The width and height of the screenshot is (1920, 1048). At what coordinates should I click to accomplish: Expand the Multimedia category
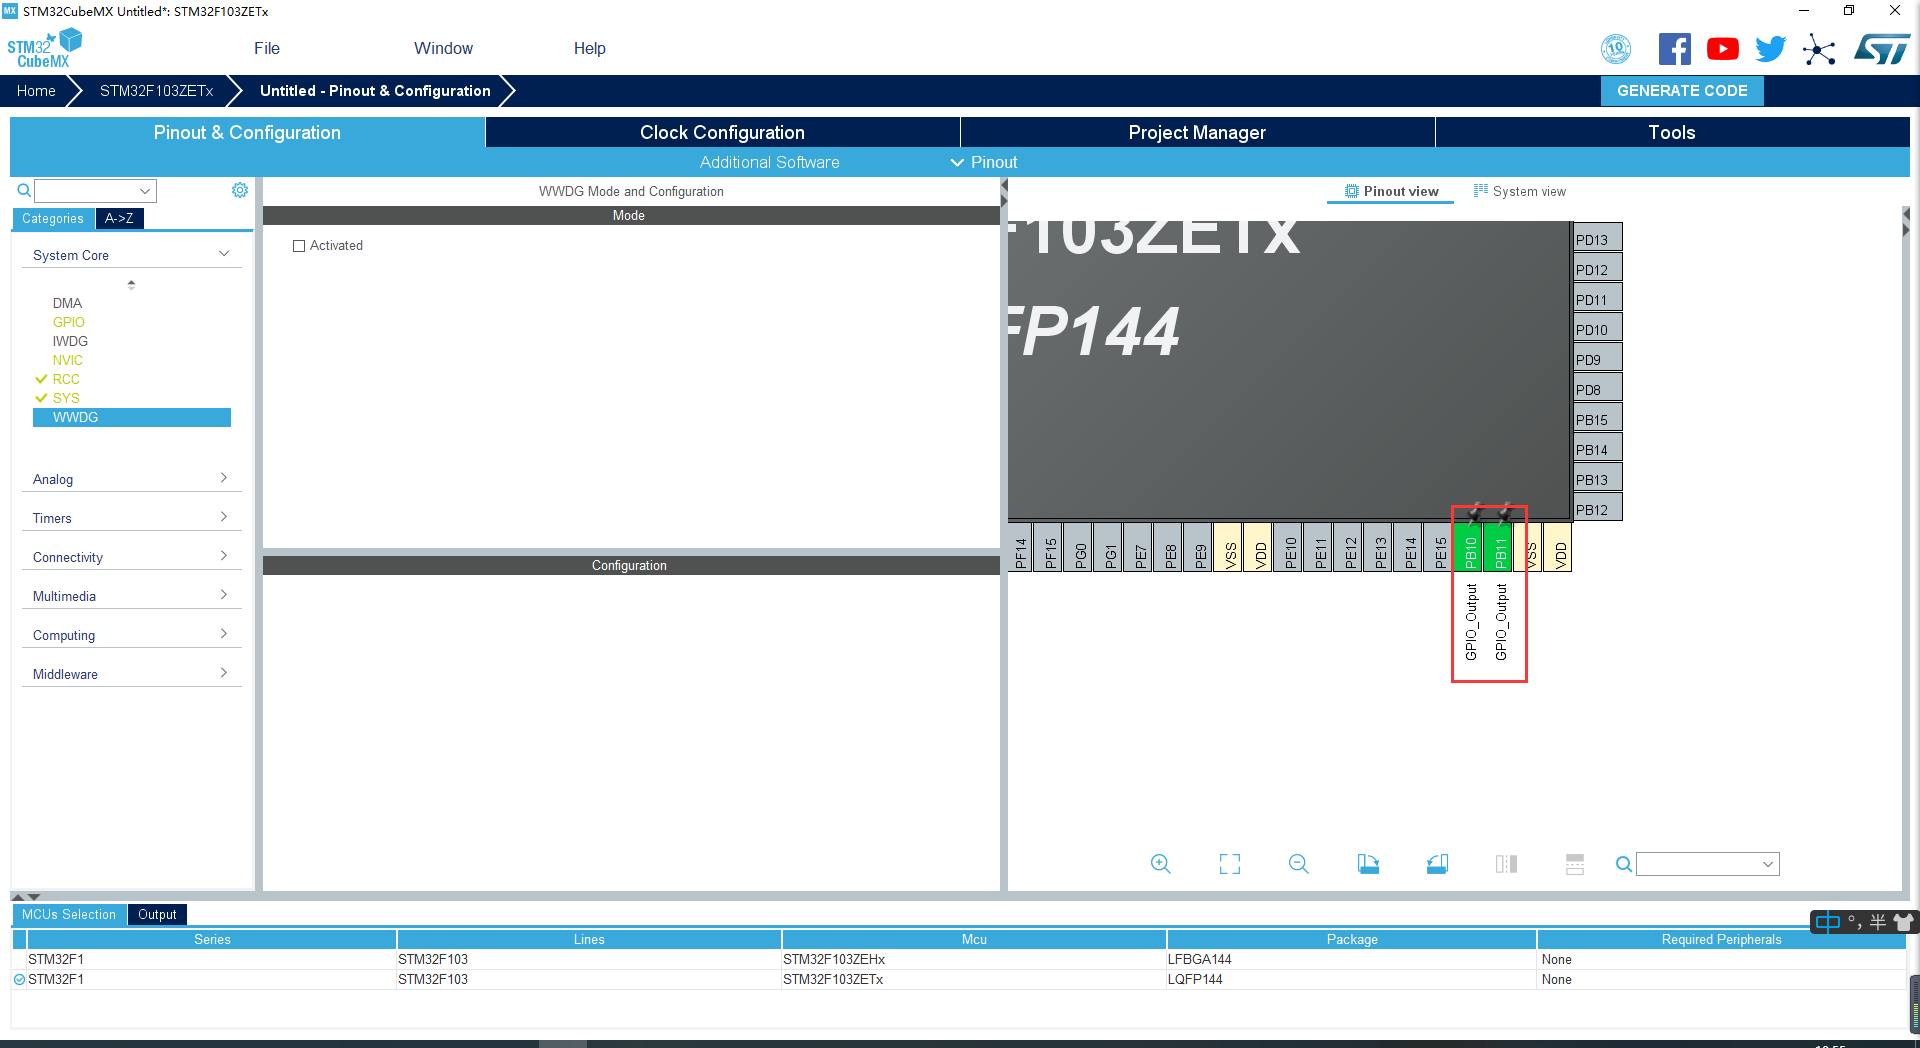tap(131, 596)
